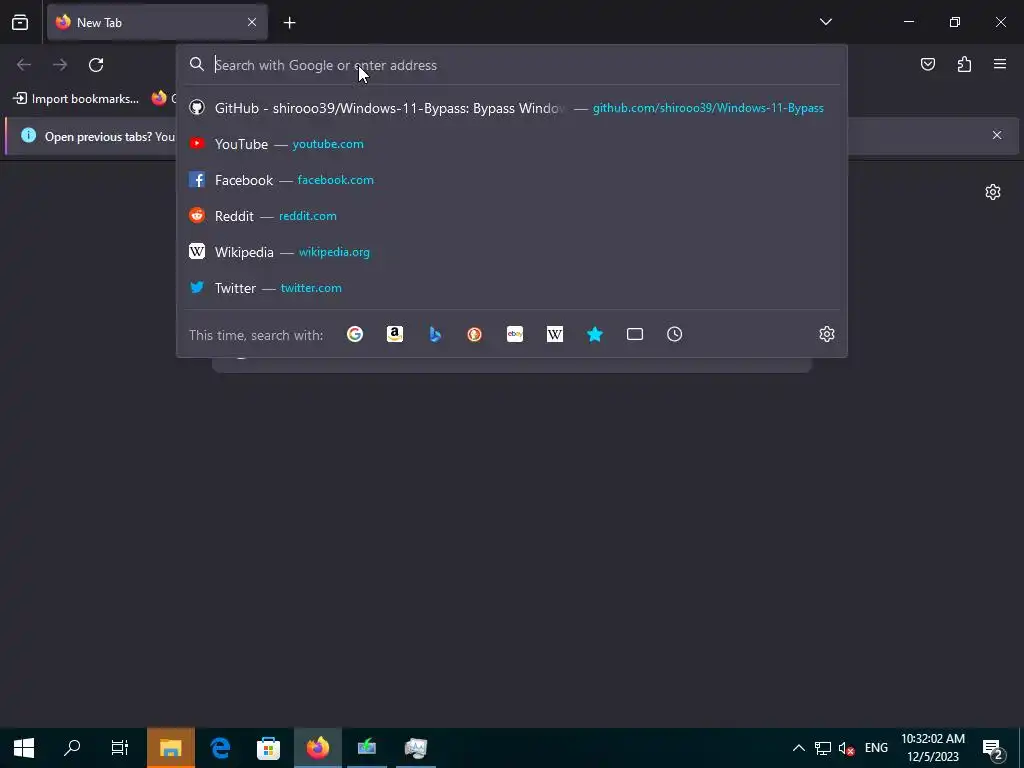Viewport: 1024px width, 768px height.
Task: Open the Firefox View icon in tab strip
Action: (20, 22)
